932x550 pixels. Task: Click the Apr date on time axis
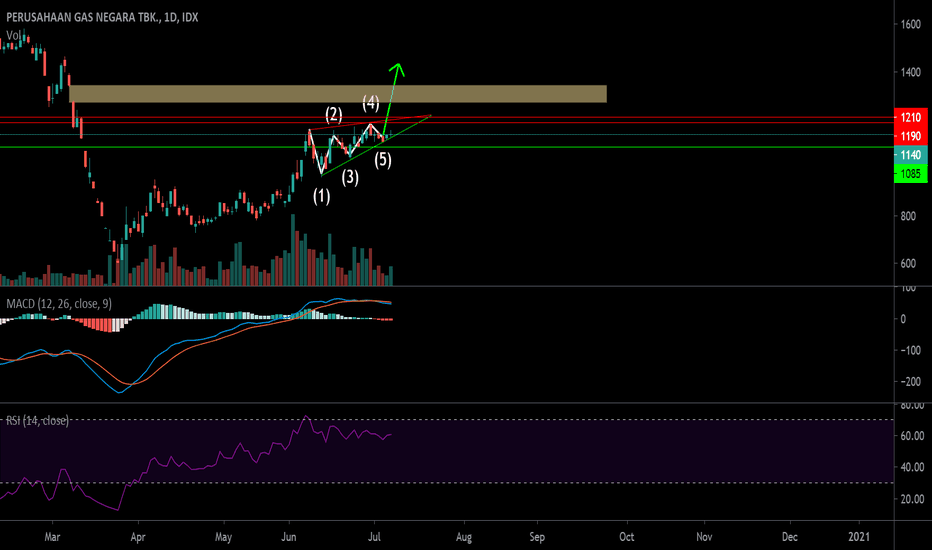[x=137, y=537]
